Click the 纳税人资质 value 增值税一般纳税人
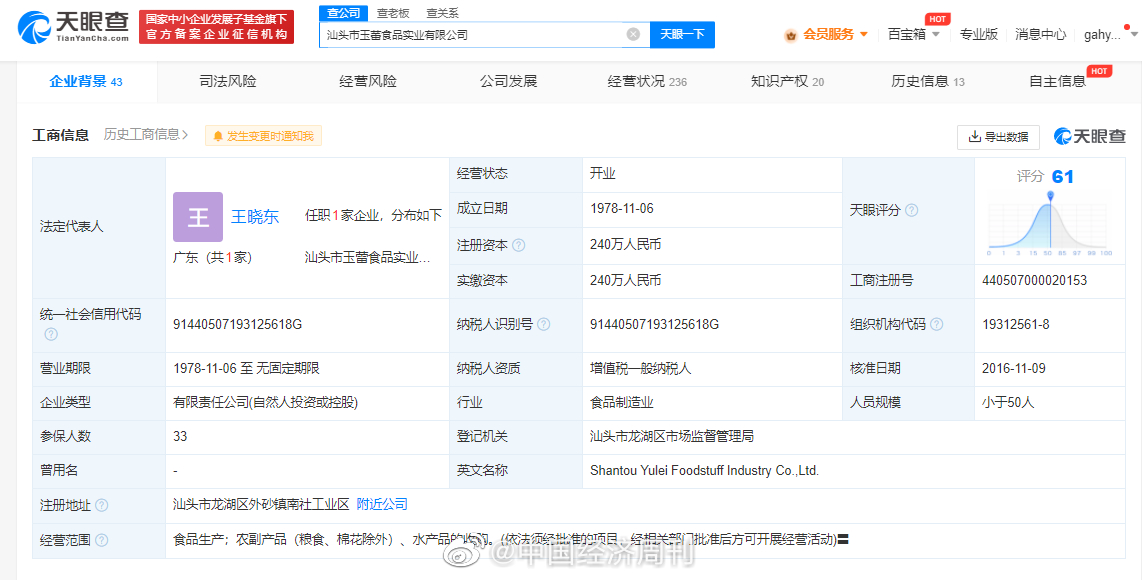This screenshot has width=1142, height=580. point(640,369)
